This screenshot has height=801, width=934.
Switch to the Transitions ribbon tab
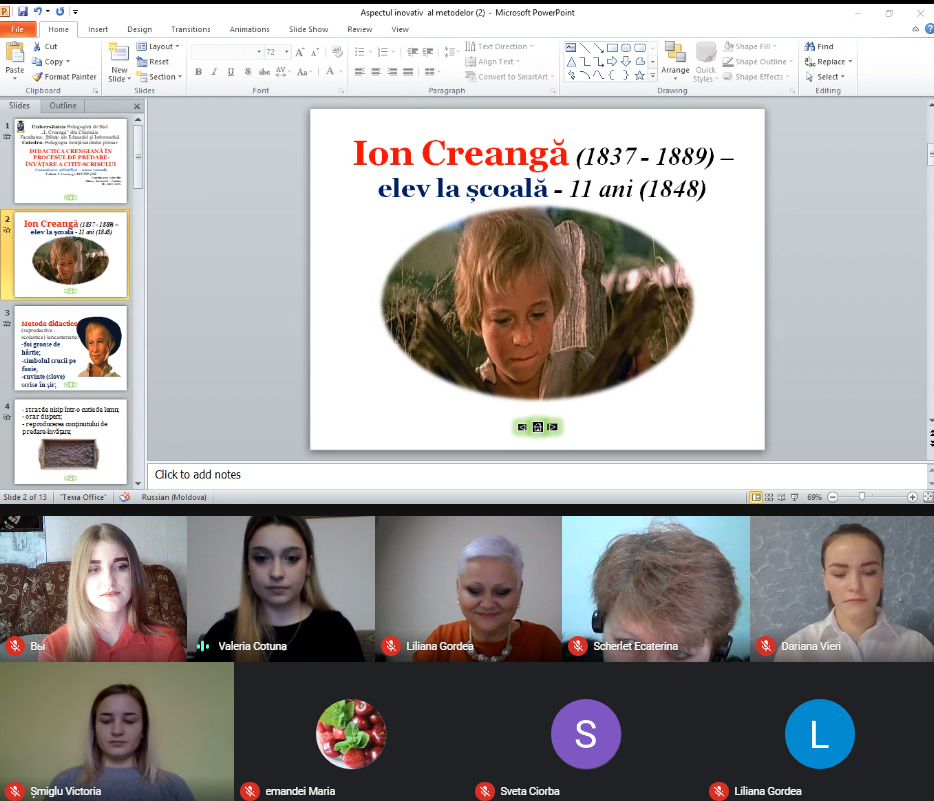(x=191, y=29)
